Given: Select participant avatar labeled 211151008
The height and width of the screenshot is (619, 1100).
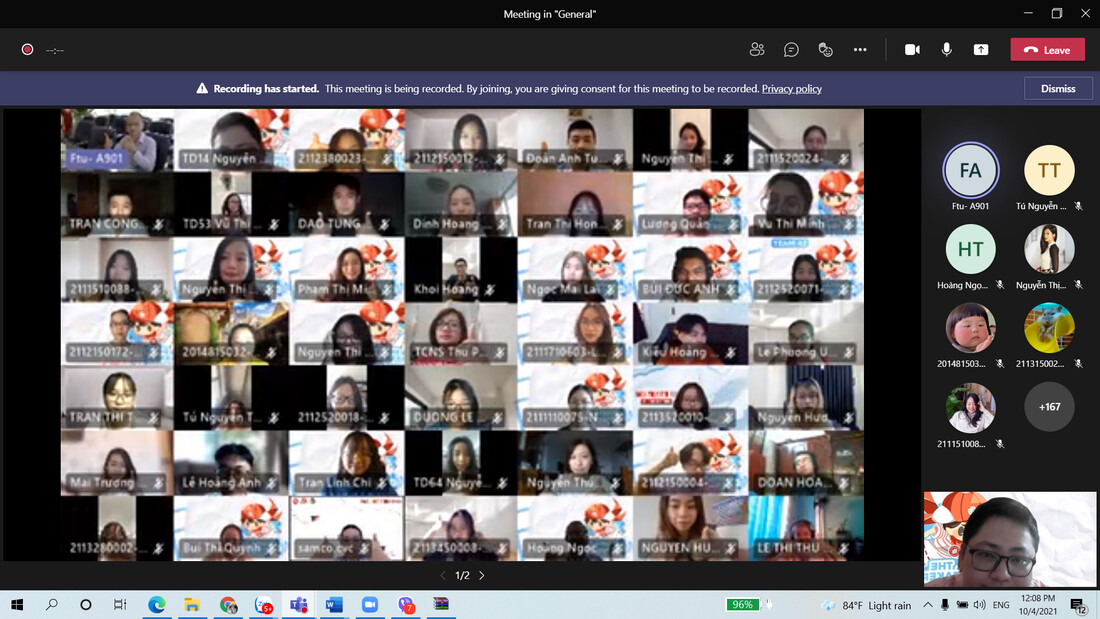Looking at the screenshot, I should tap(970, 407).
